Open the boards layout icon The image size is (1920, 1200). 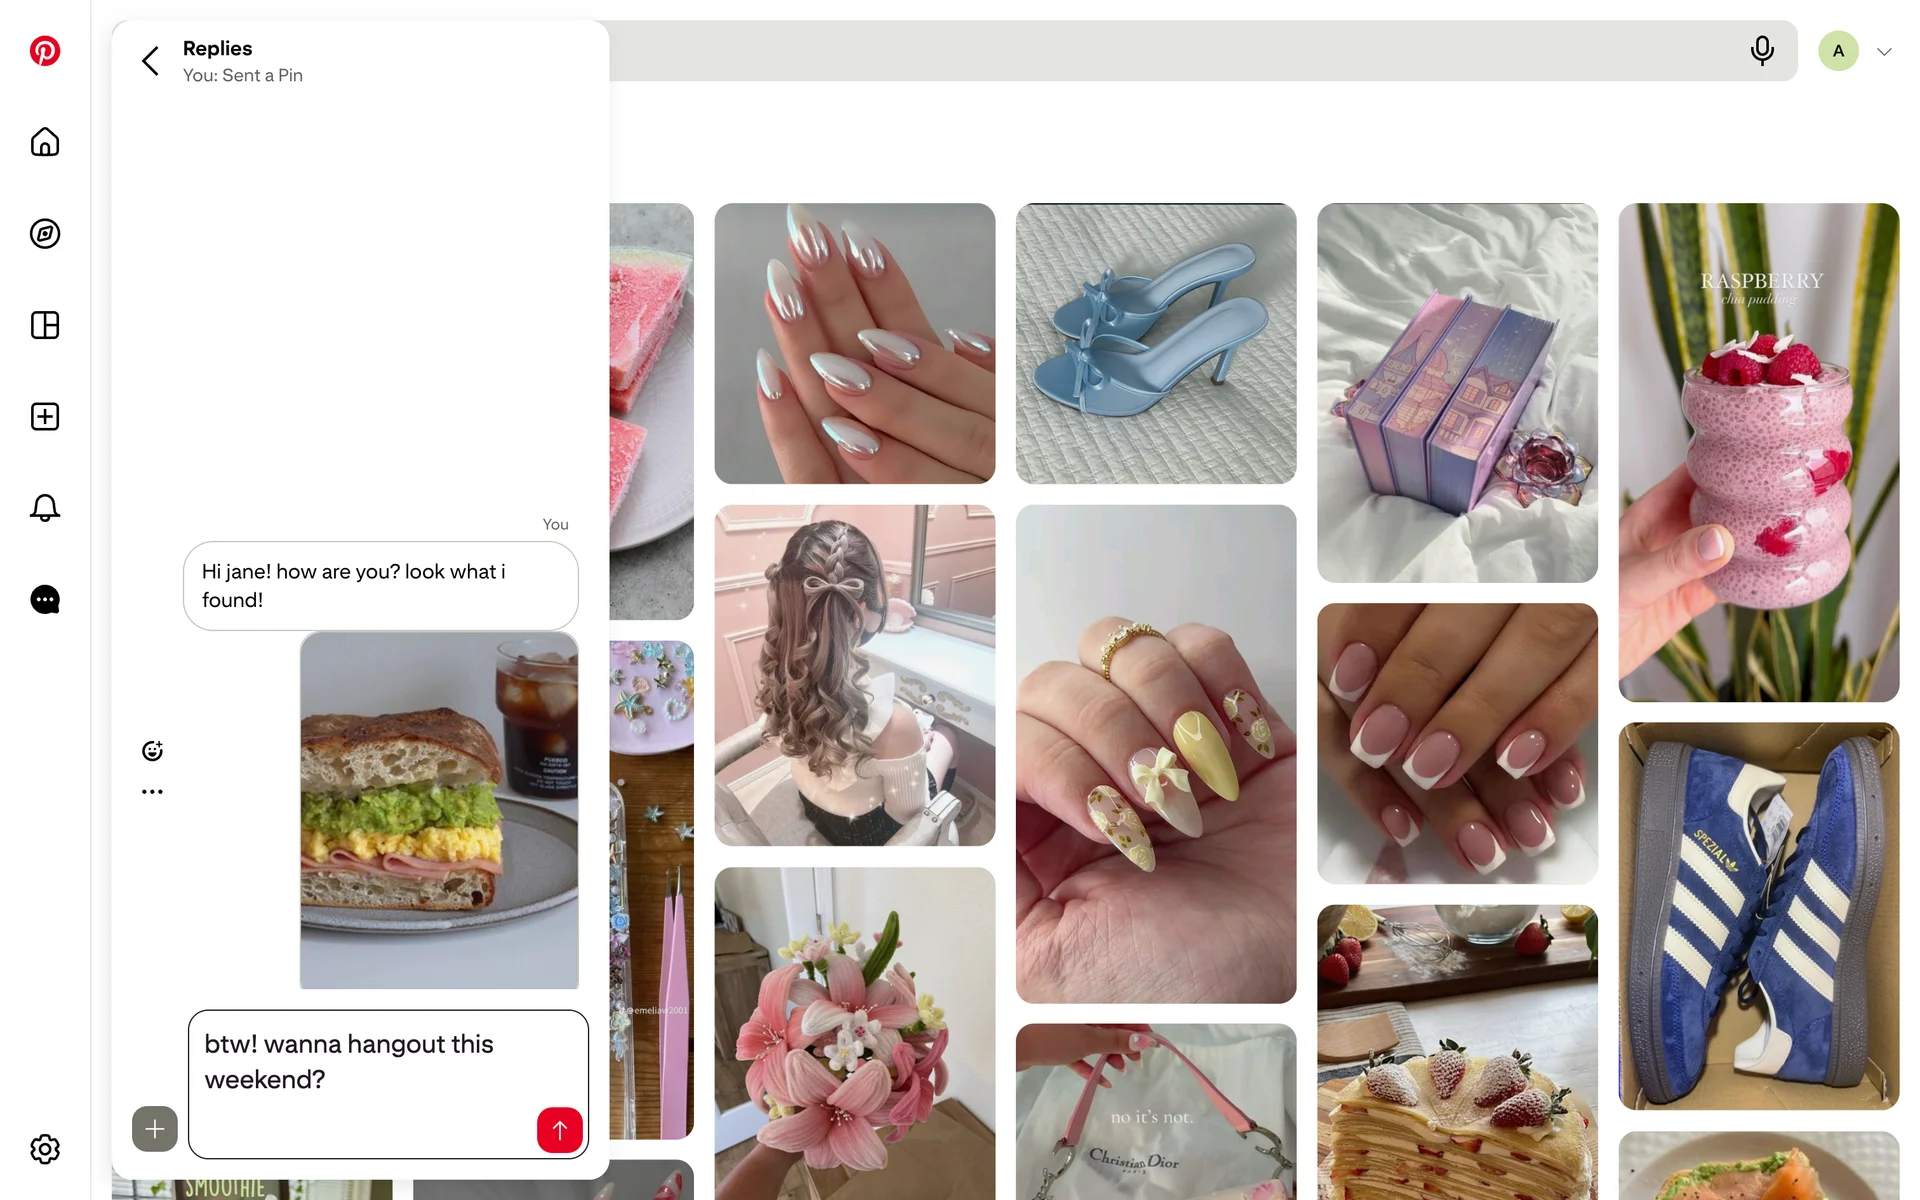tap(45, 325)
